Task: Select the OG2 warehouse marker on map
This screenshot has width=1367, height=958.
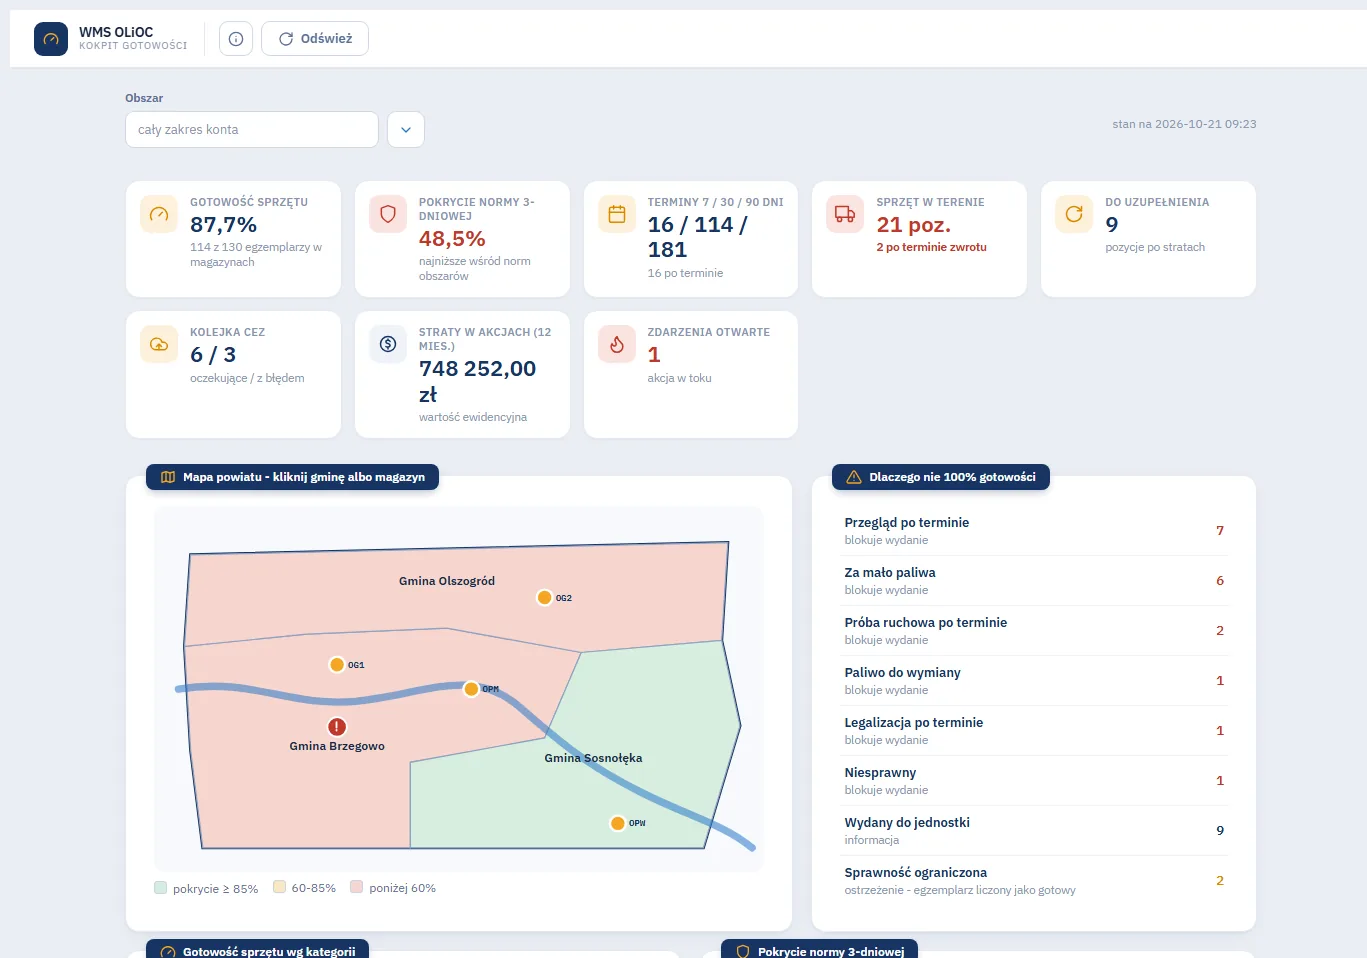Action: click(x=544, y=597)
